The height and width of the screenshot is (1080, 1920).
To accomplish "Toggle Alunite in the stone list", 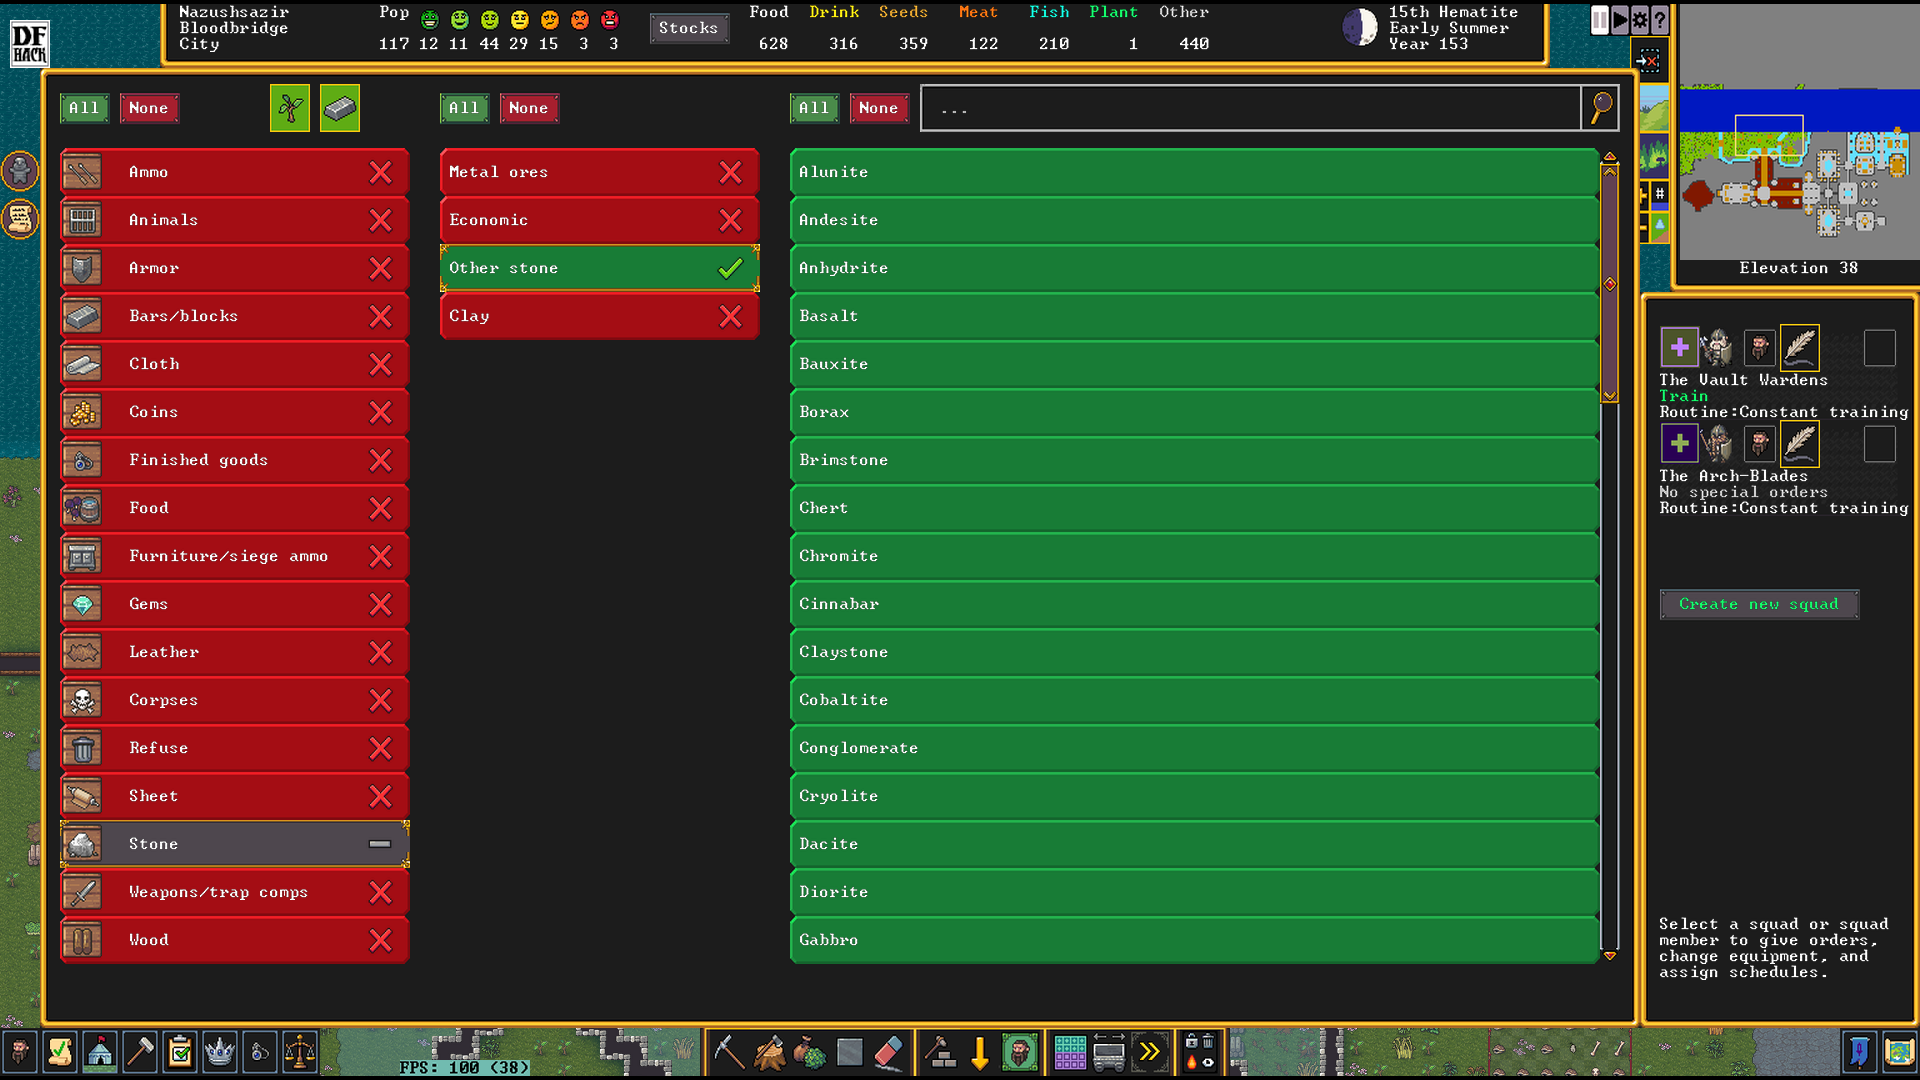I will pos(1194,172).
